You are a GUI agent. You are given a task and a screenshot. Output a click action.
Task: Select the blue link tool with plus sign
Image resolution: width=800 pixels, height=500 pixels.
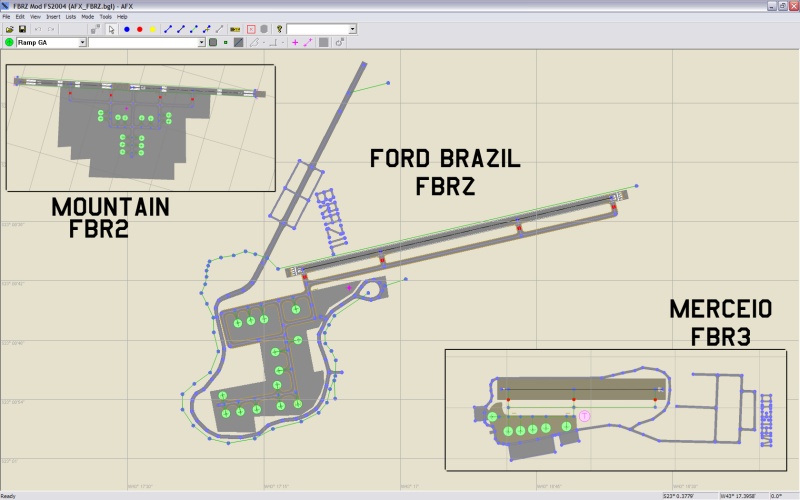click(x=207, y=29)
